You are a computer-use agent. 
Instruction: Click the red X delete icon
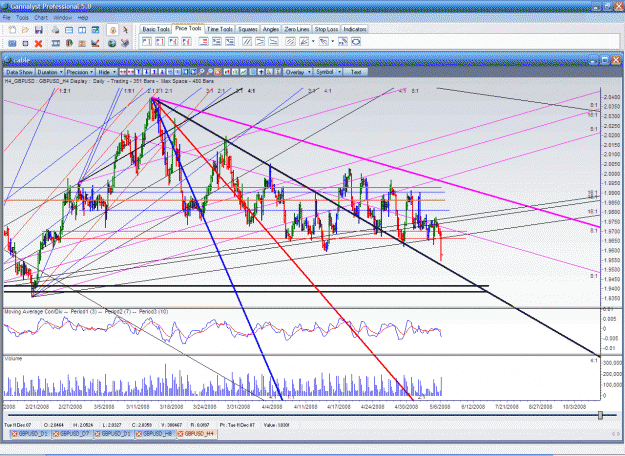pos(38,43)
